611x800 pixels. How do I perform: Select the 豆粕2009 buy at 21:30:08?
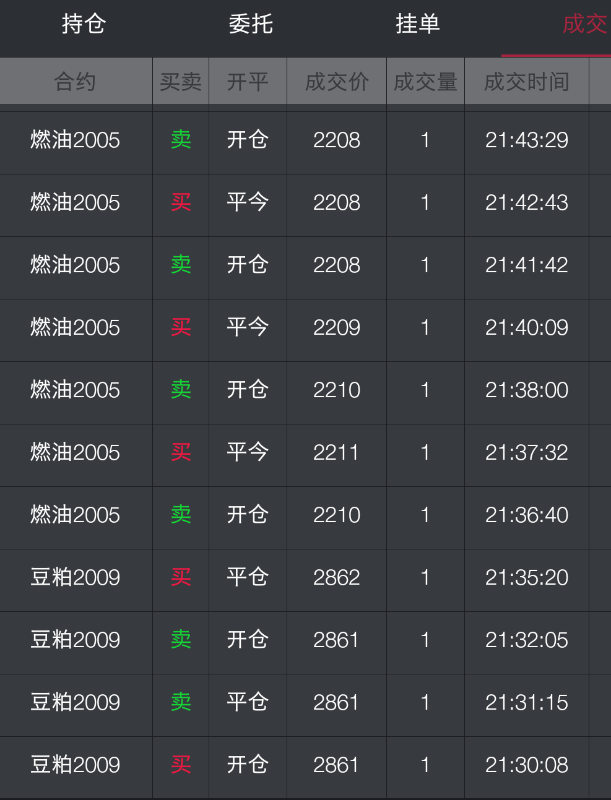pos(306,765)
